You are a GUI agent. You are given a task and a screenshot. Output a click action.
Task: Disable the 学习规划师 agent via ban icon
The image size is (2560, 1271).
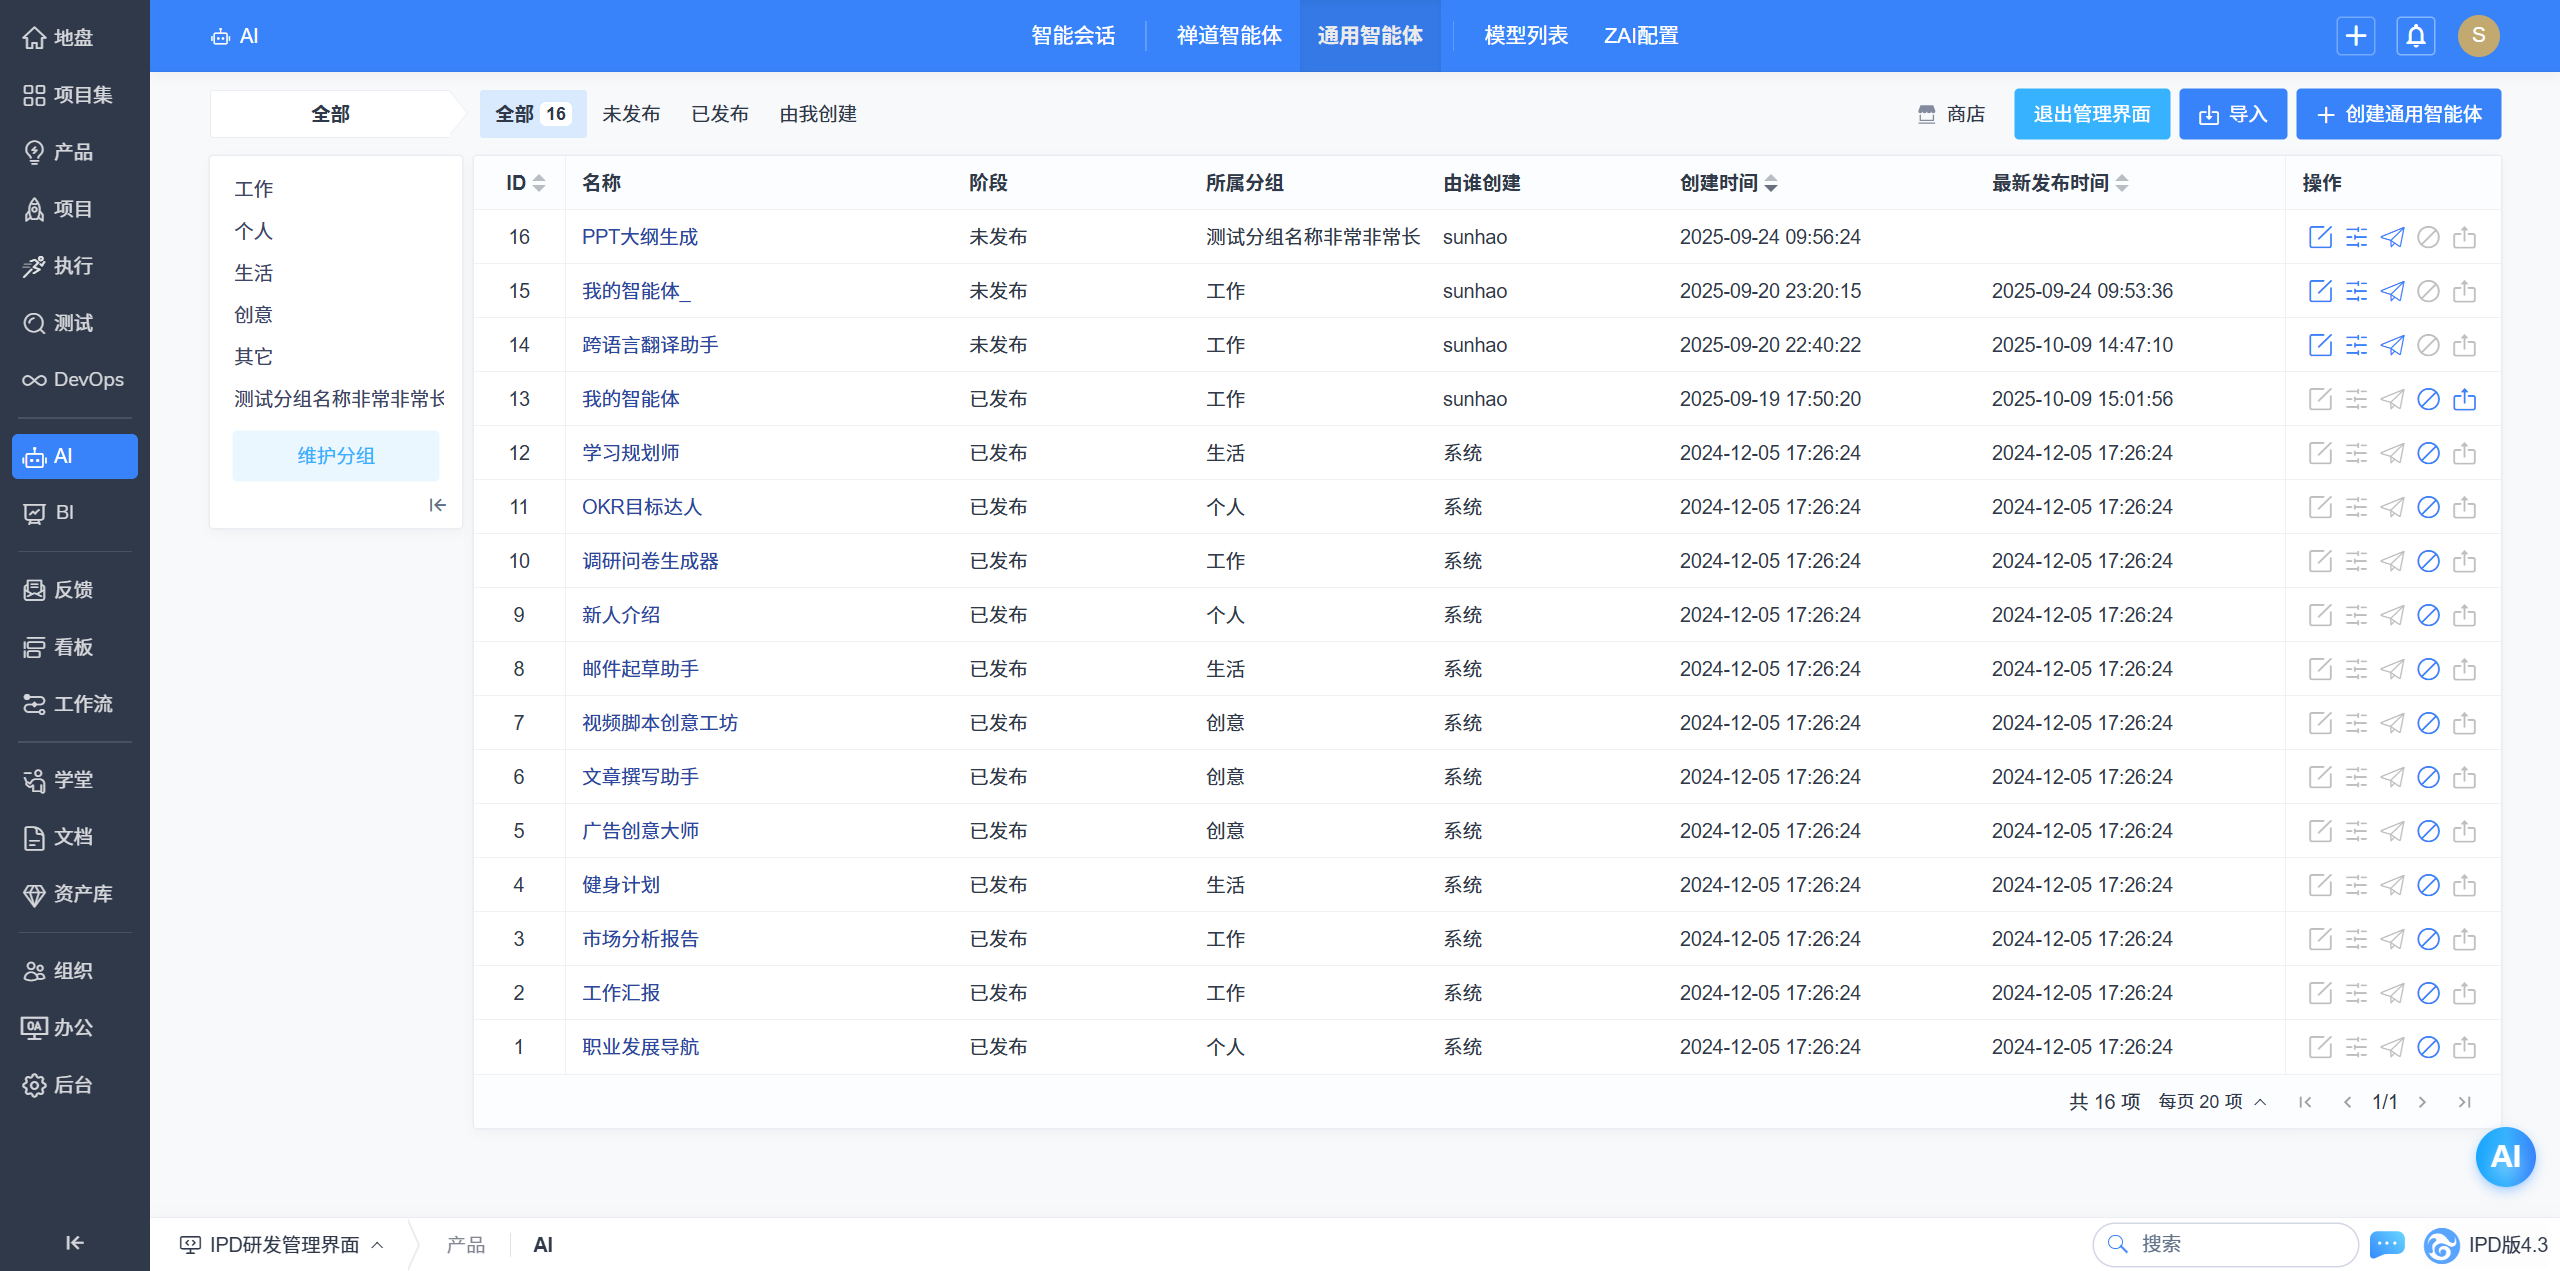[x=2428, y=453]
